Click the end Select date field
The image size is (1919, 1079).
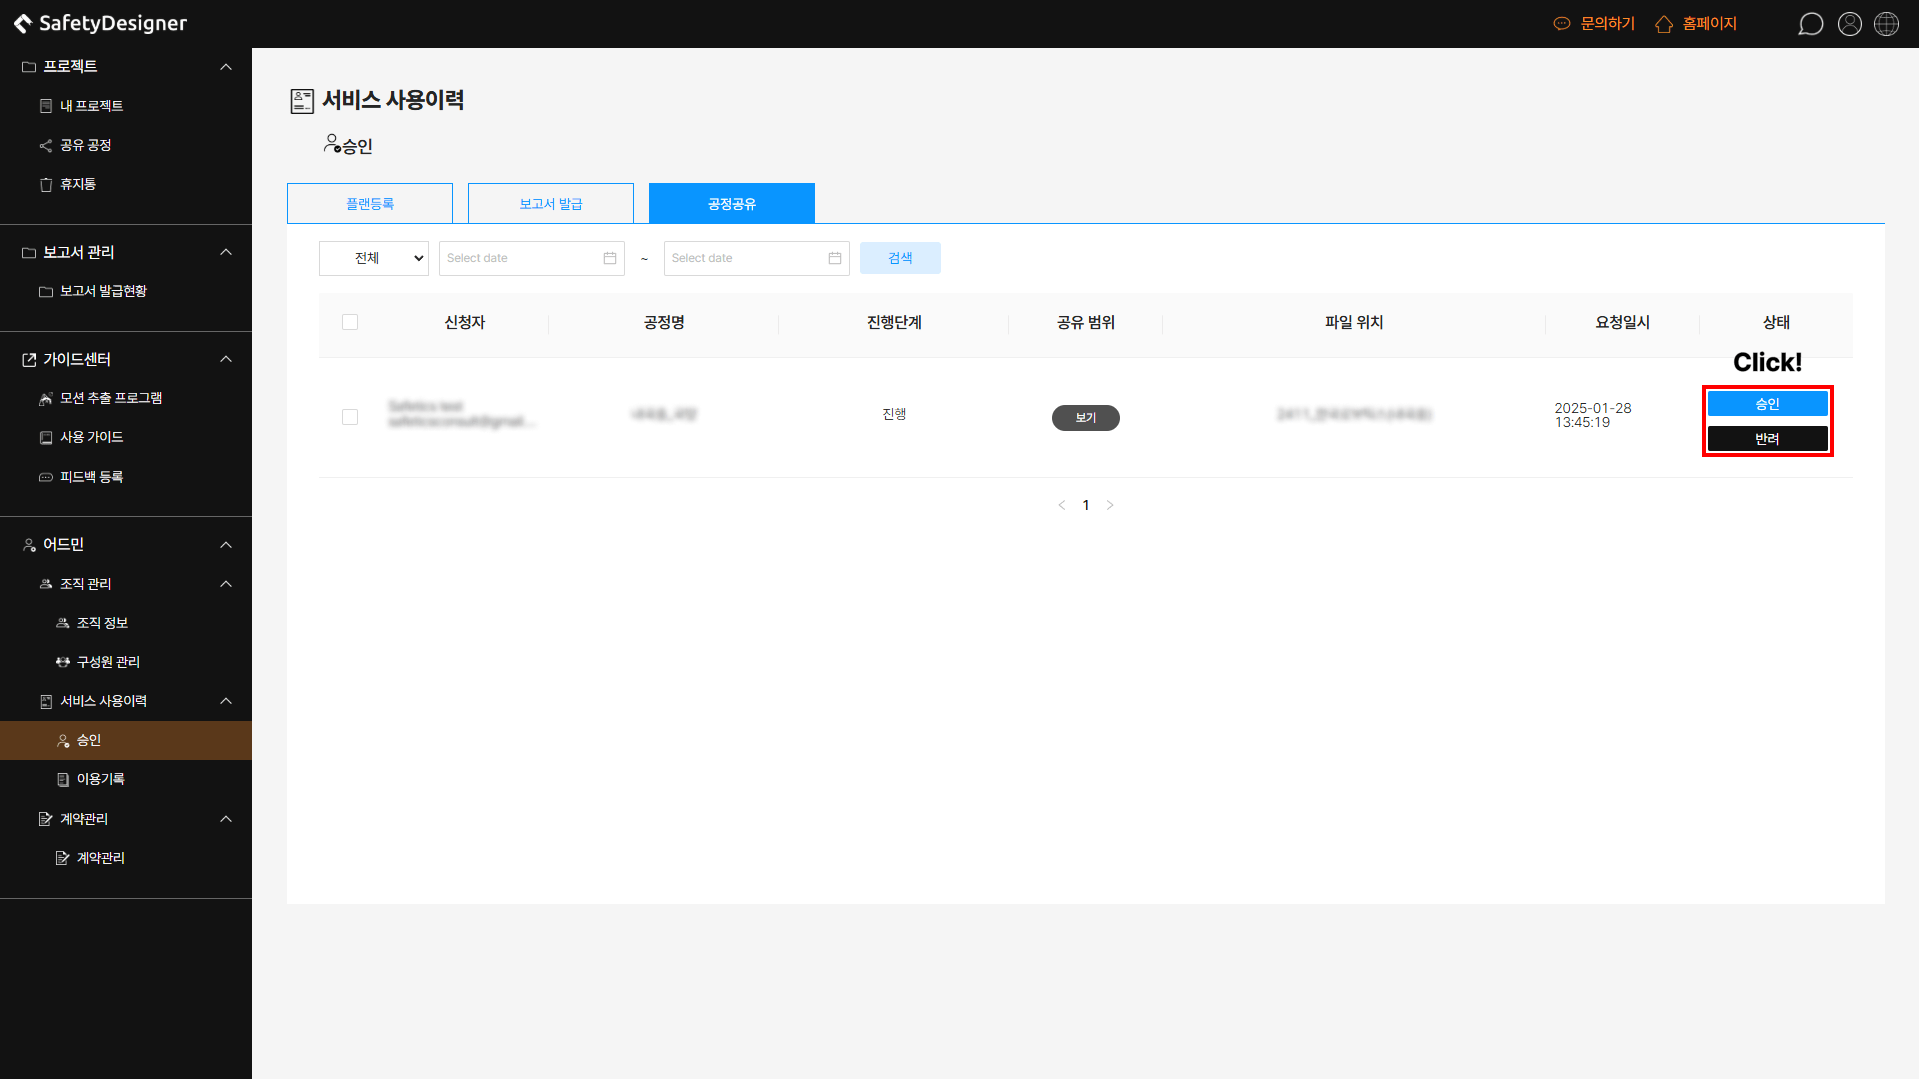756,258
